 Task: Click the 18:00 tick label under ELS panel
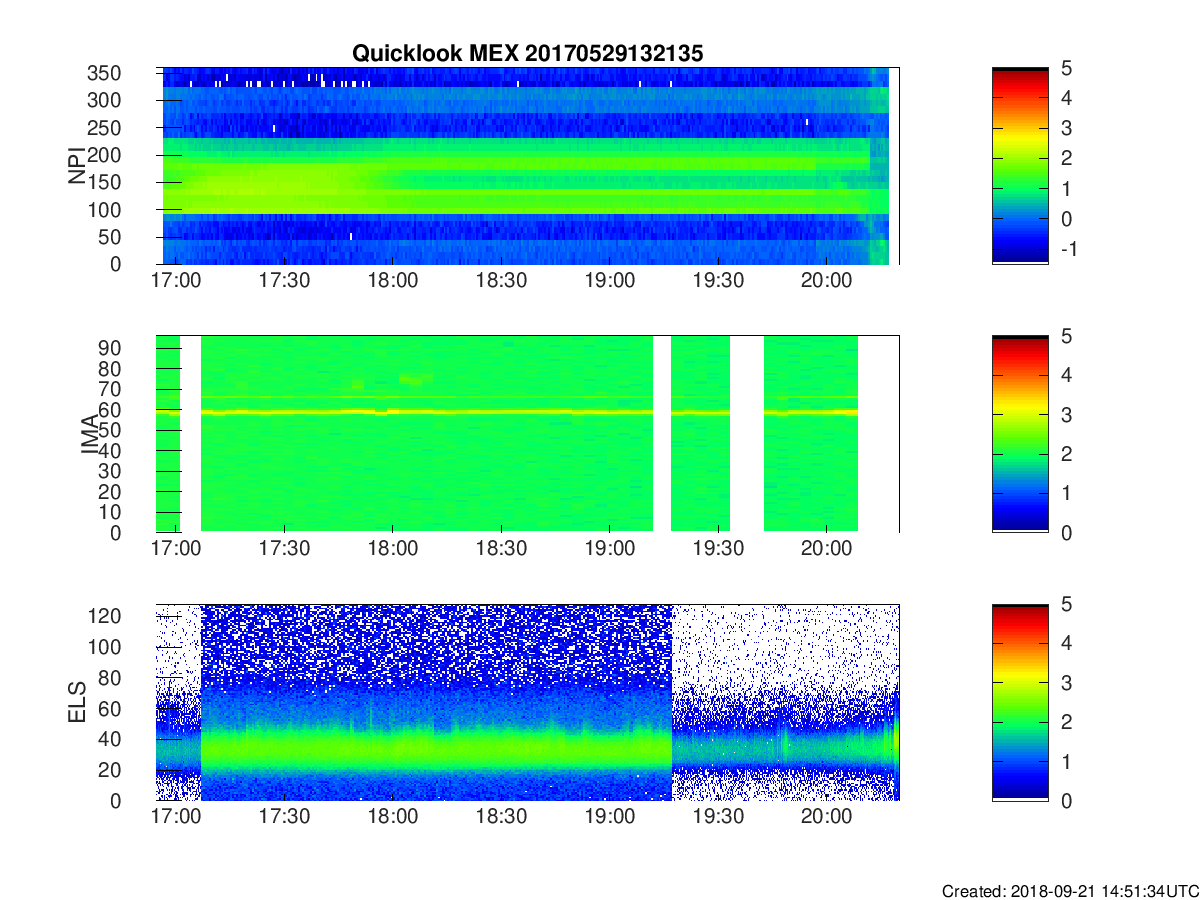tap(393, 818)
